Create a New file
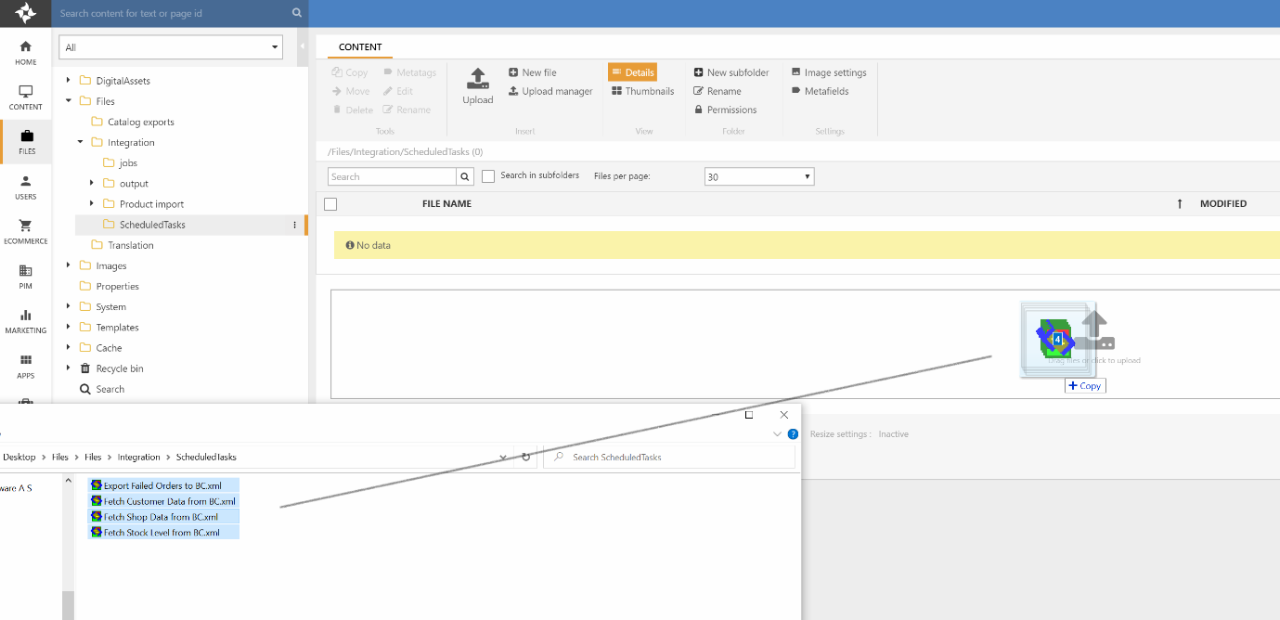1280x620 pixels. (532, 72)
